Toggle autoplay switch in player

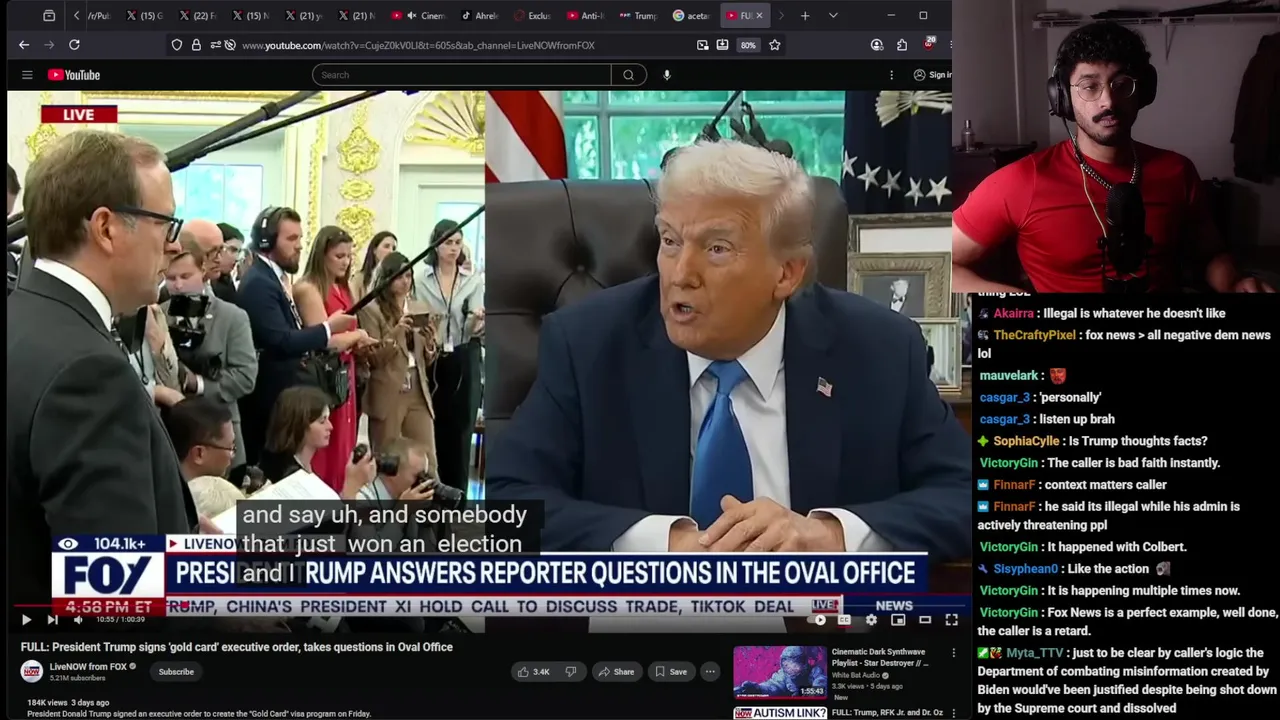[x=819, y=620]
